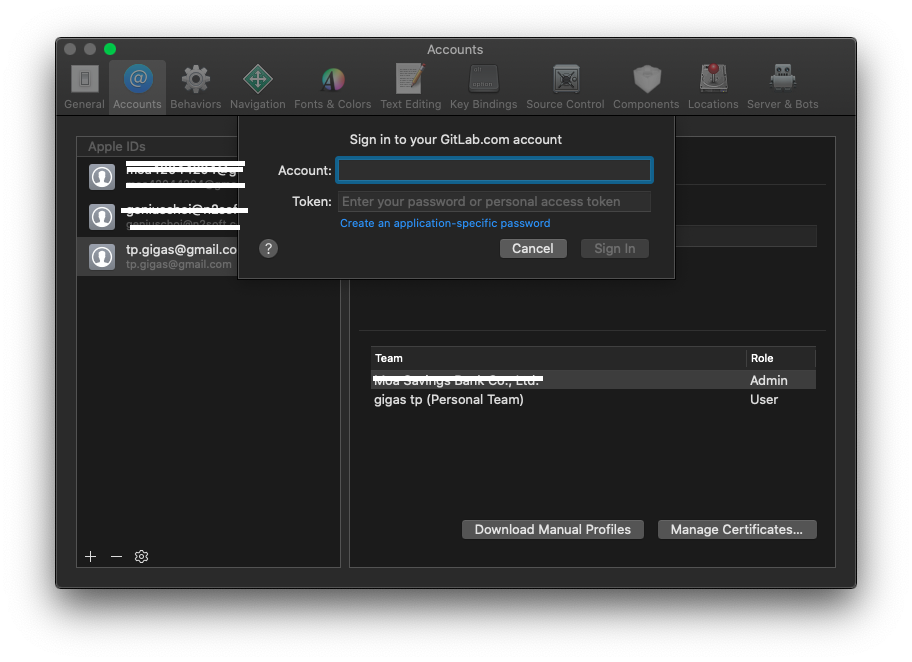Image resolution: width=912 pixels, height=662 pixels.
Task: Open Server & Bots preferences
Action: coord(782,87)
